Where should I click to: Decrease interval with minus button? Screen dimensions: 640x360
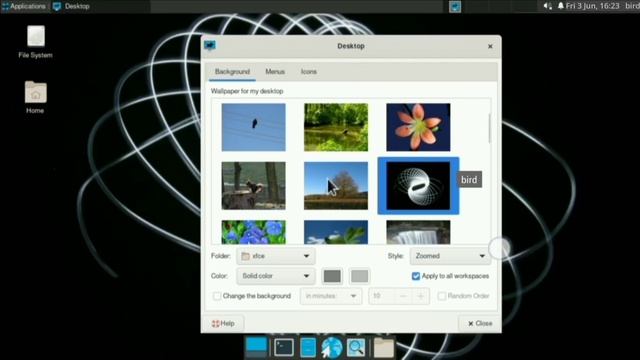click(x=403, y=296)
